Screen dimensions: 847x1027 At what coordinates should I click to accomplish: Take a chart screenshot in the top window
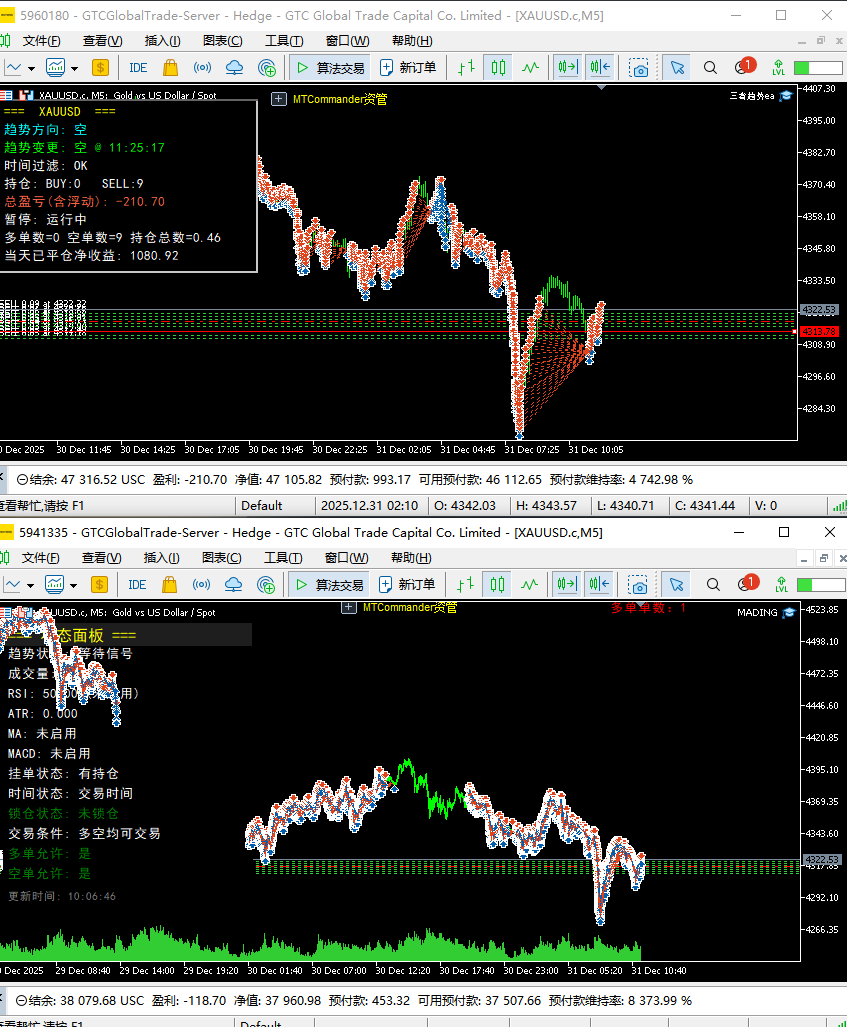(x=638, y=67)
